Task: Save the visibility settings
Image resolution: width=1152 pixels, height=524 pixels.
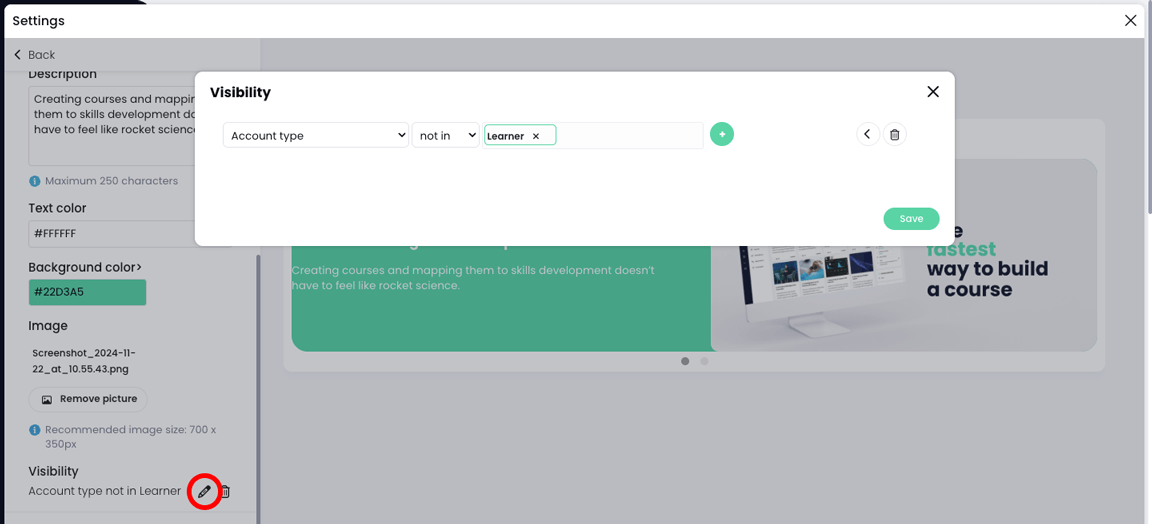Action: (911, 219)
